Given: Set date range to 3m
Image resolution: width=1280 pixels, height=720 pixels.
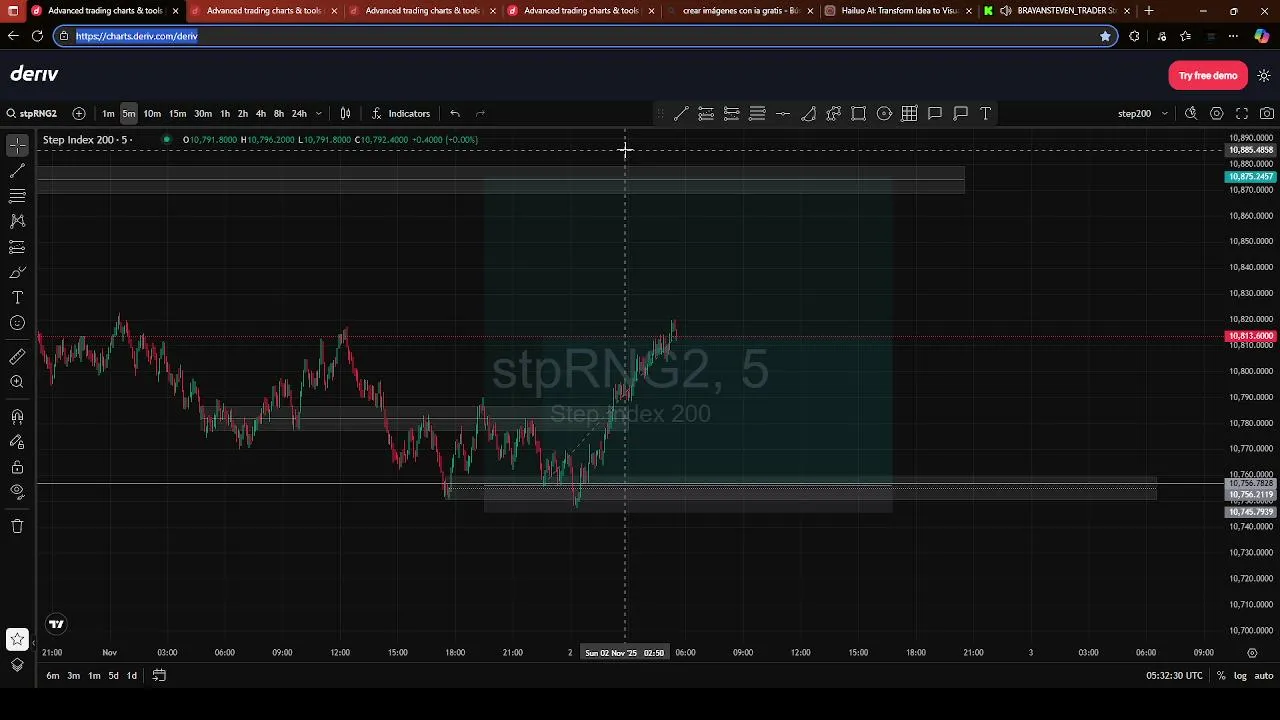Looking at the screenshot, I should click(x=73, y=676).
